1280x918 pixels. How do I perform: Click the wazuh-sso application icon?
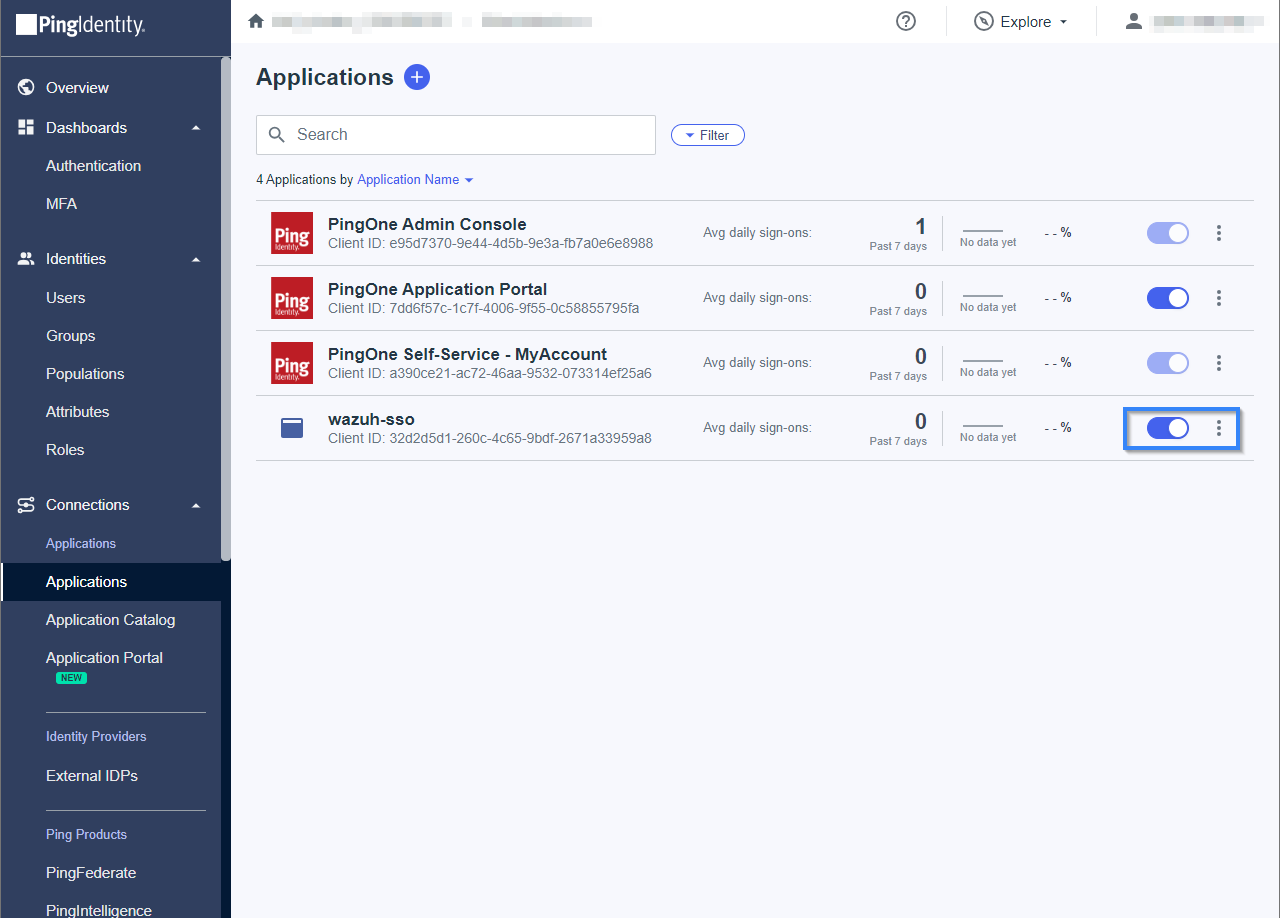pyautogui.click(x=292, y=428)
